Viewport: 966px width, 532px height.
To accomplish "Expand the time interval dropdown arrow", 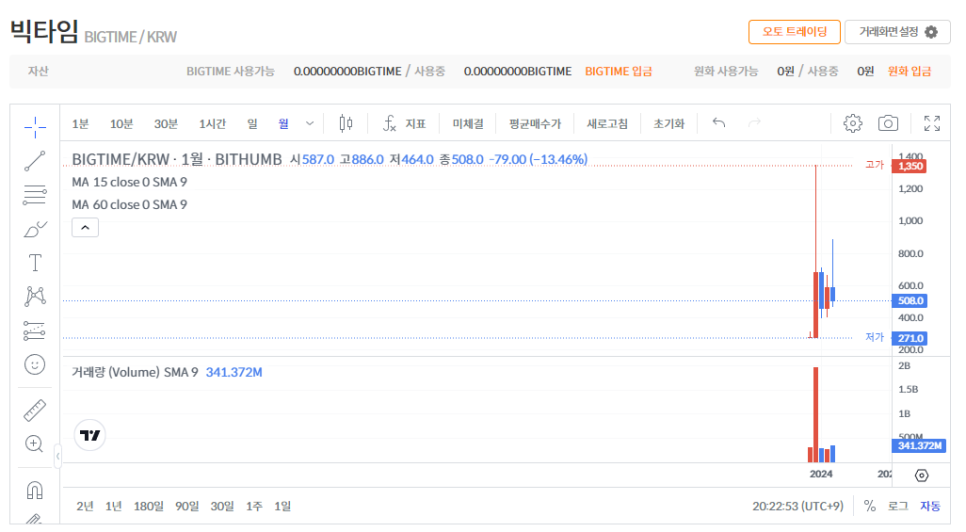I will tap(310, 124).
